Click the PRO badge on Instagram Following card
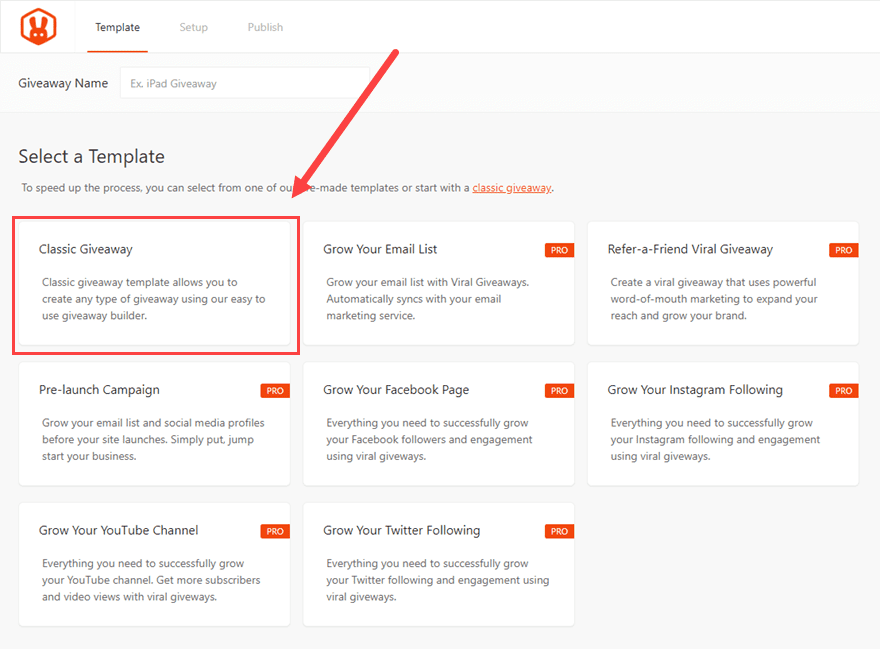This screenshot has height=649, width=880. tap(843, 391)
